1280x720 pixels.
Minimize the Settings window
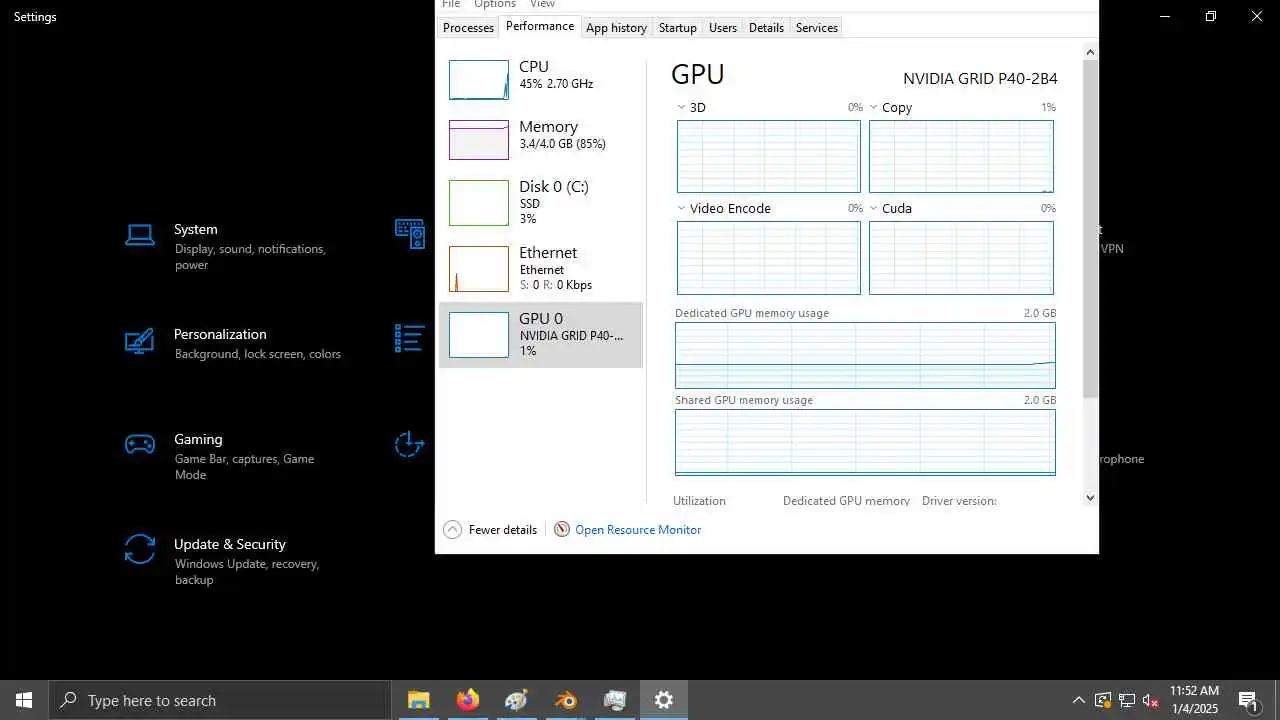1165,16
